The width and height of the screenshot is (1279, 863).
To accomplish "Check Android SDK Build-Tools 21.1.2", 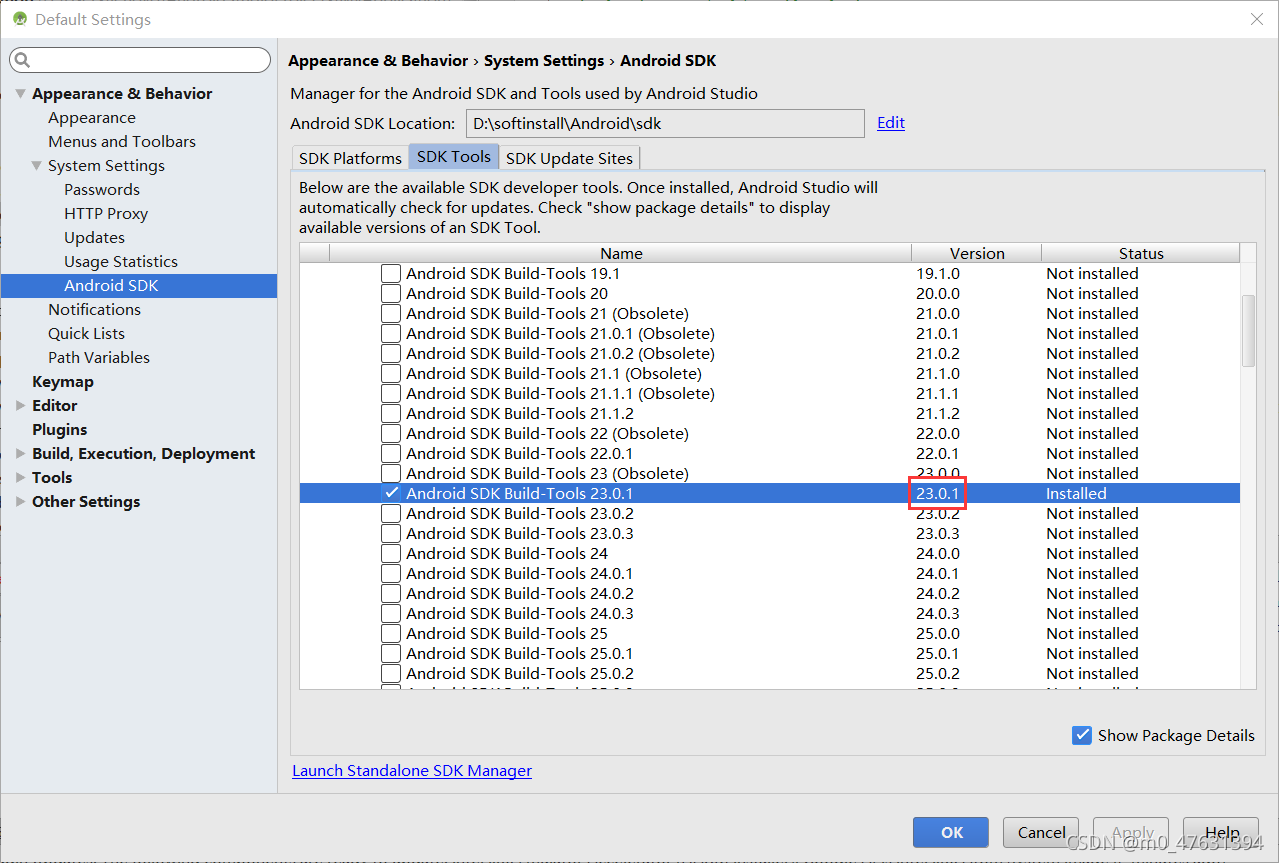I will (x=391, y=413).
